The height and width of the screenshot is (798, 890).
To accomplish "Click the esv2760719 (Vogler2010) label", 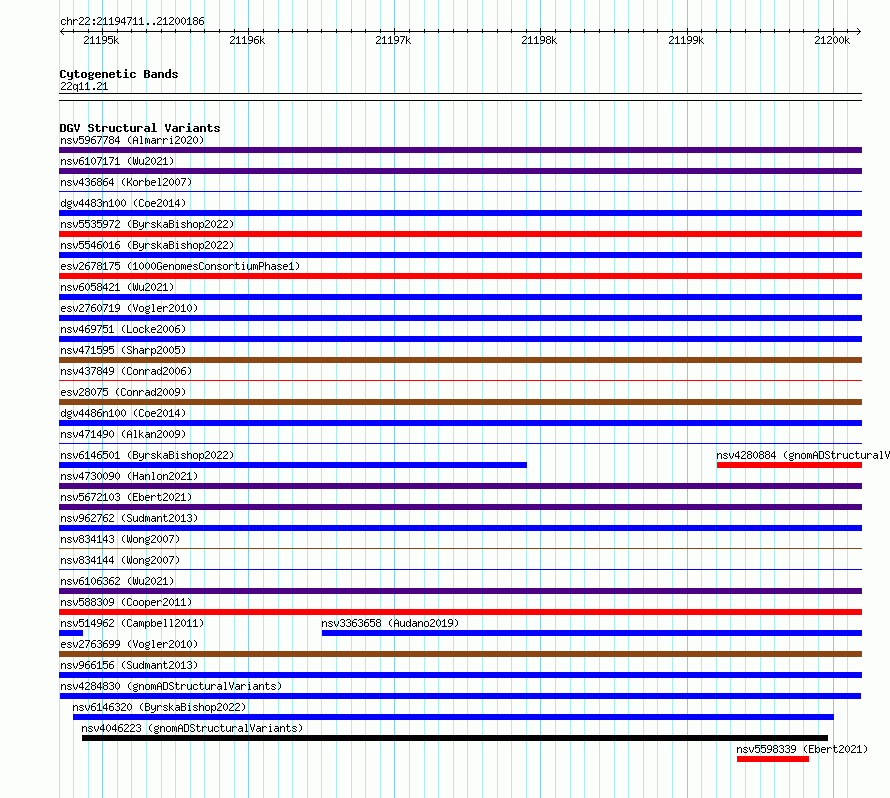I will coord(129,308).
